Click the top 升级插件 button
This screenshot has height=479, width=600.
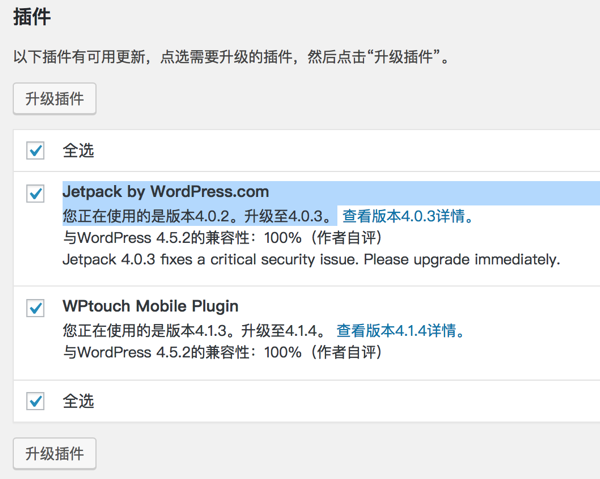[54, 99]
